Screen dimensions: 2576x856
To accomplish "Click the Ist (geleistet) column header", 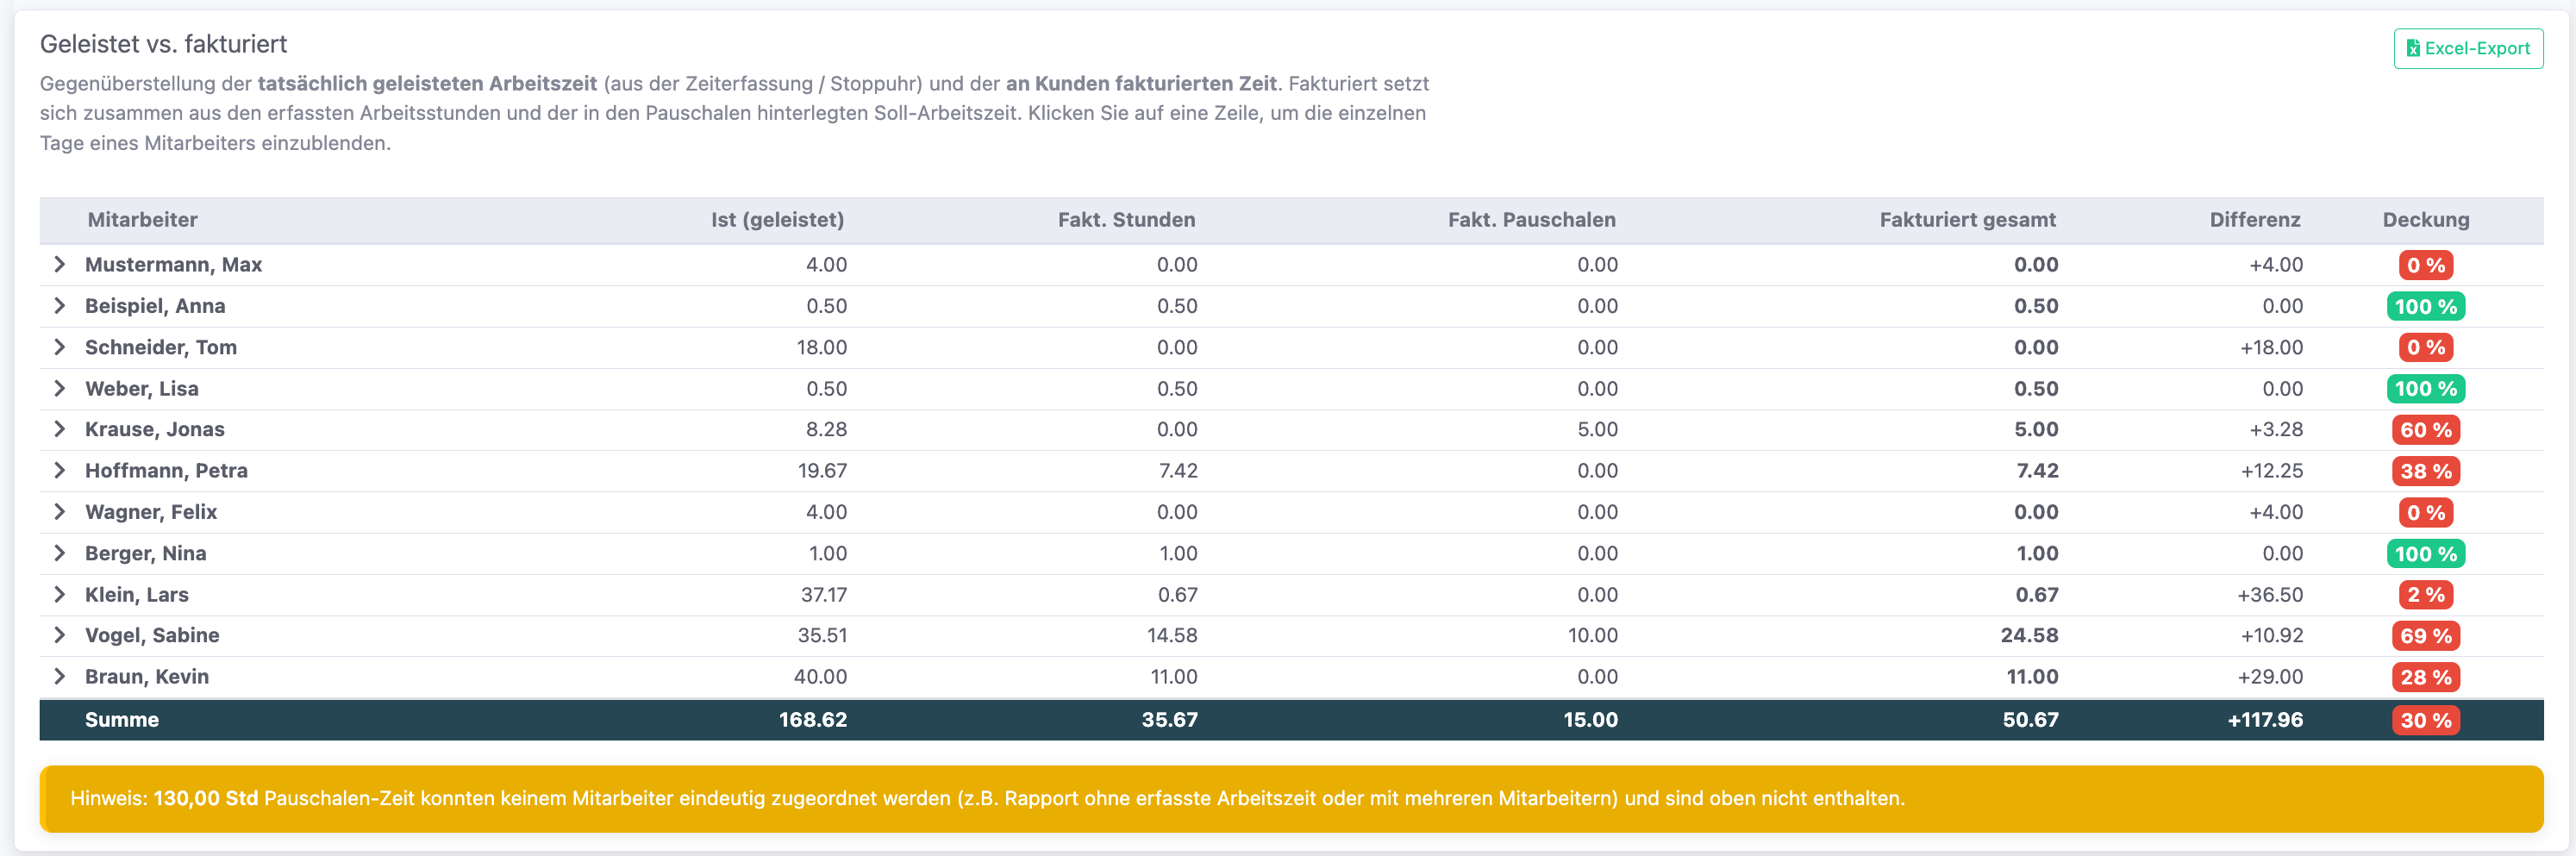I will point(777,220).
